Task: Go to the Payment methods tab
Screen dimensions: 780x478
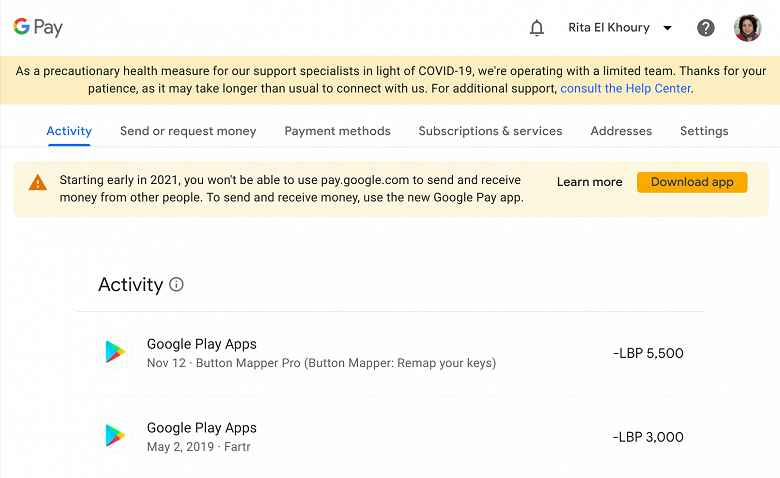Action: click(337, 131)
